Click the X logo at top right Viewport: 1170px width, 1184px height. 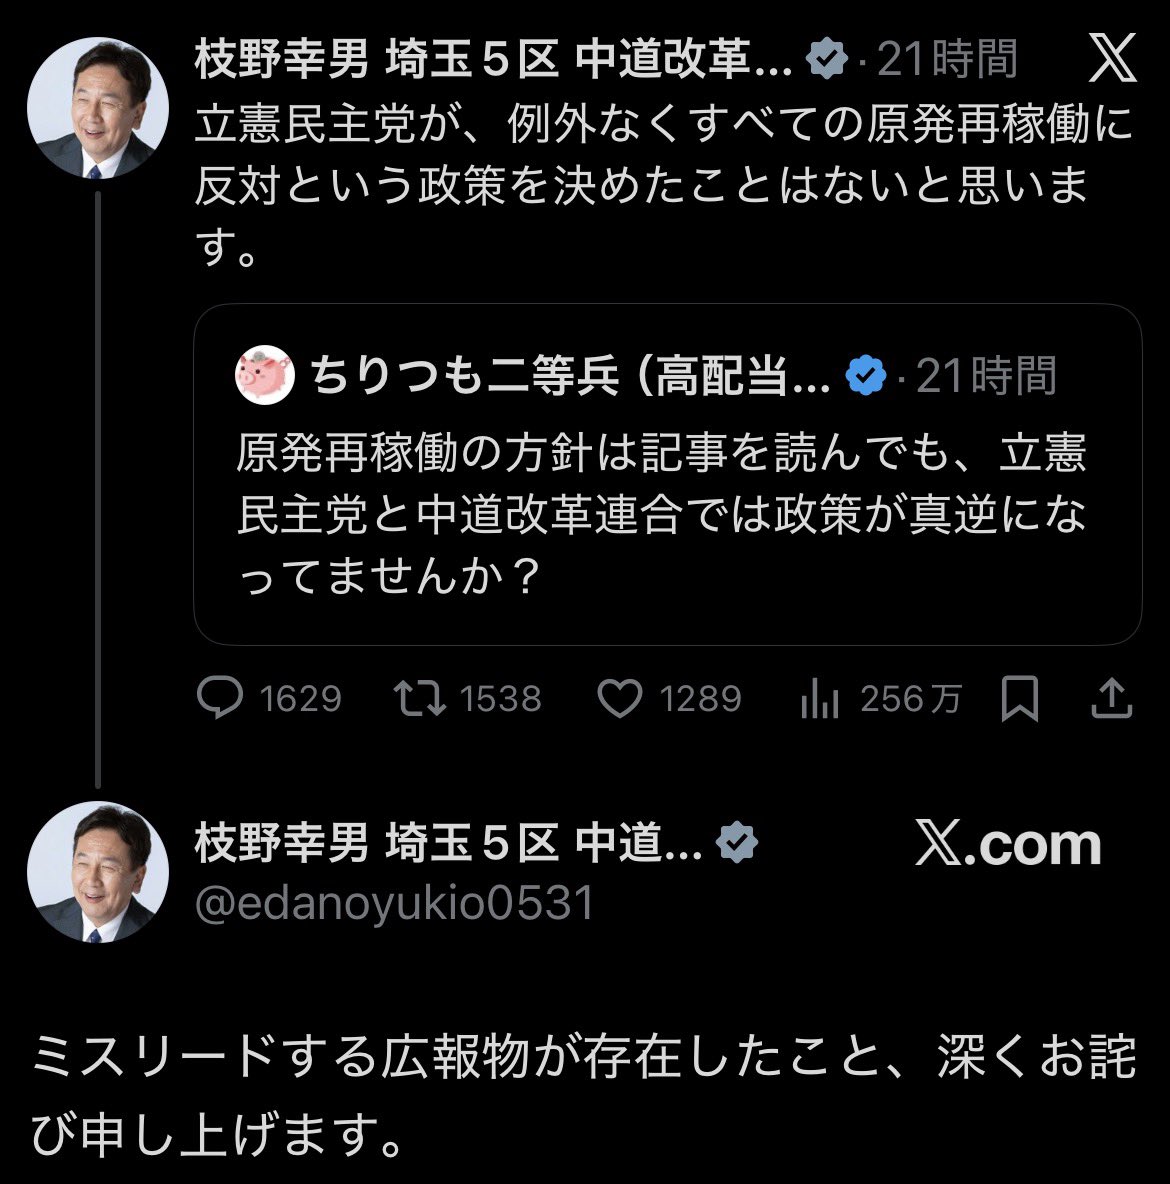pos(1112,60)
